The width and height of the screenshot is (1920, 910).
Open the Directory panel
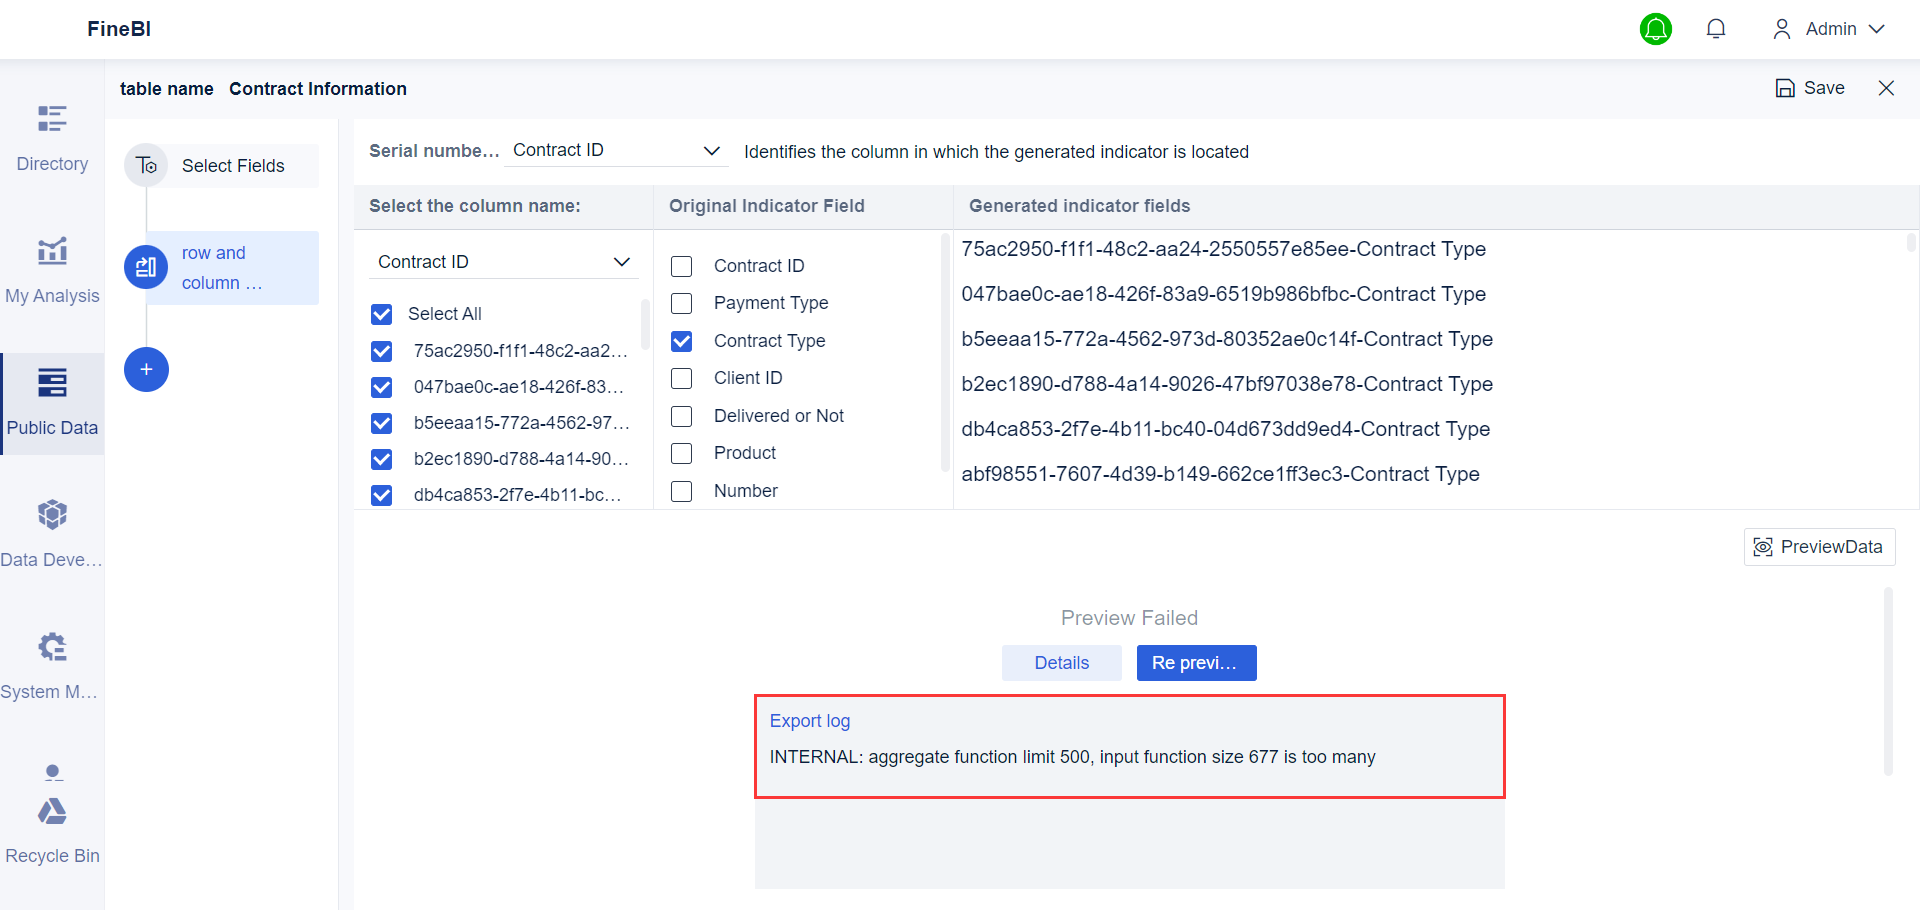pos(51,135)
